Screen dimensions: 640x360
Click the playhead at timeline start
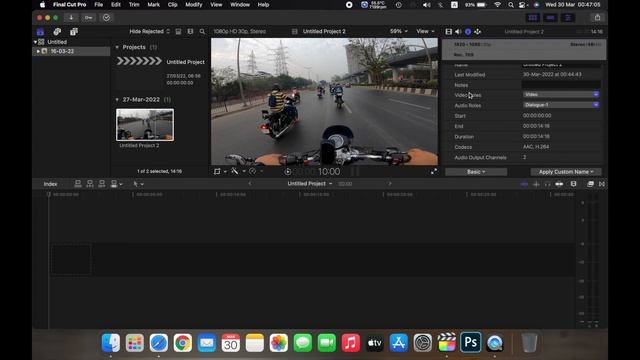tap(49, 194)
